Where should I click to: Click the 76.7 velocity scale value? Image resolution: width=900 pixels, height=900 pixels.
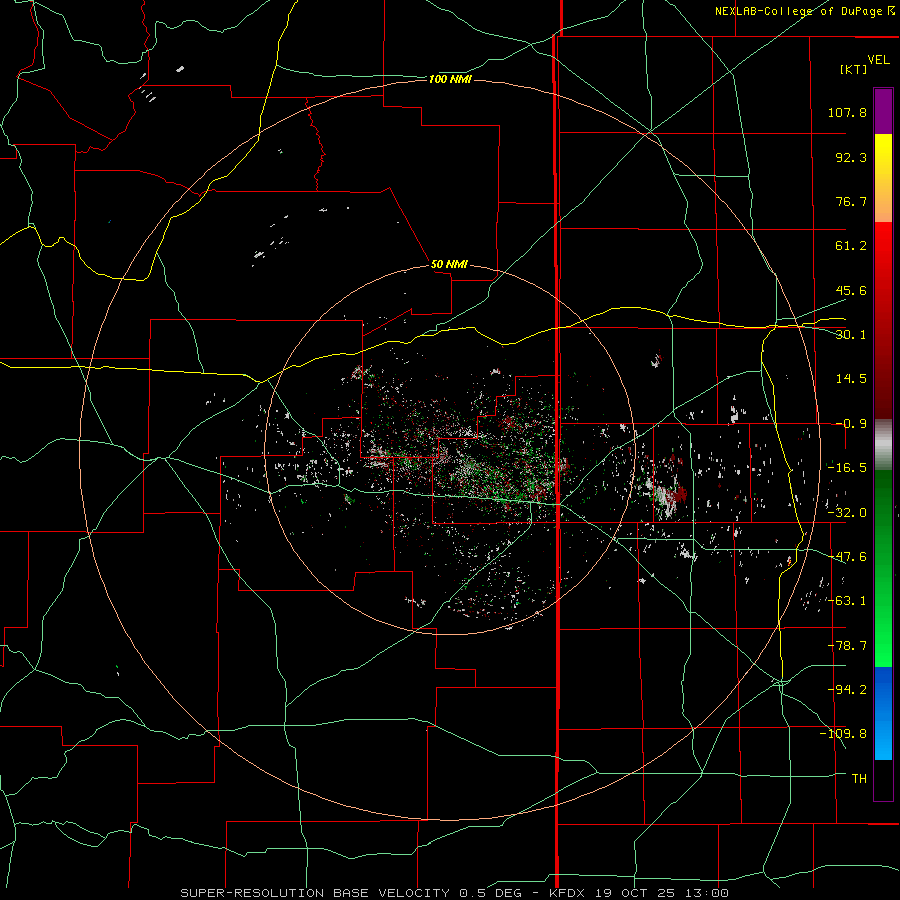click(851, 201)
